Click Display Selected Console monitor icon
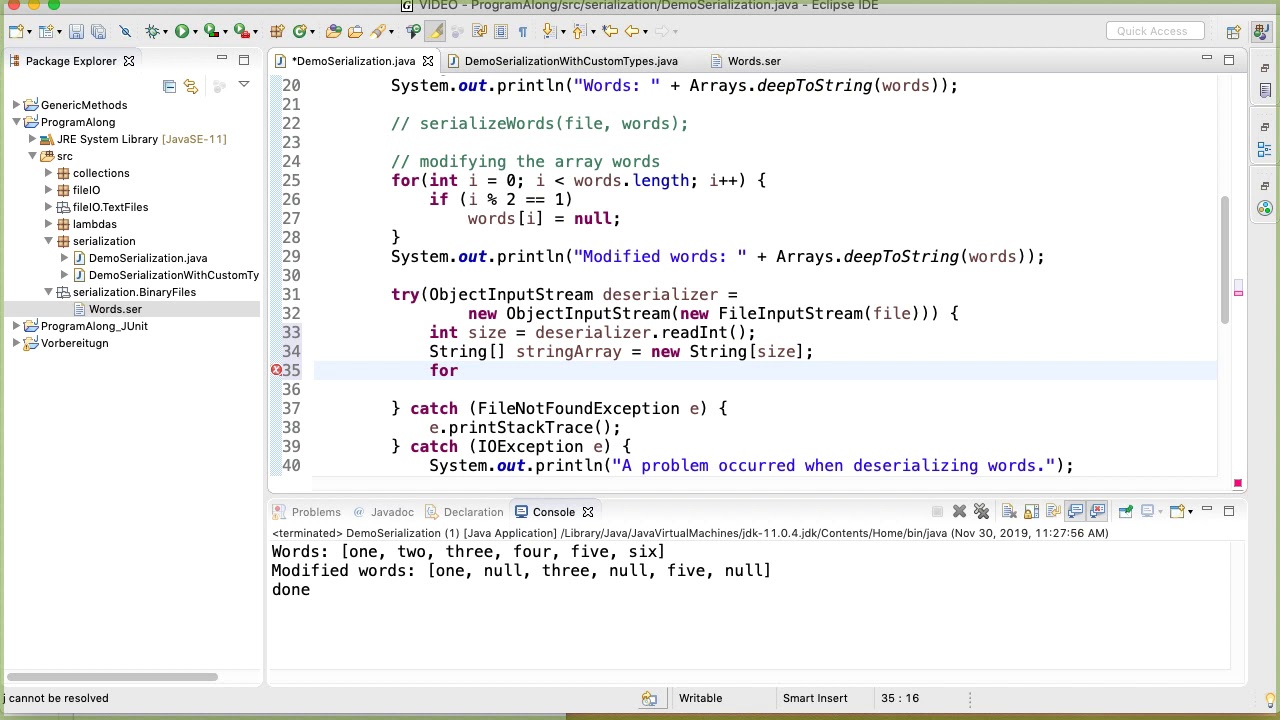 pos(1147,512)
